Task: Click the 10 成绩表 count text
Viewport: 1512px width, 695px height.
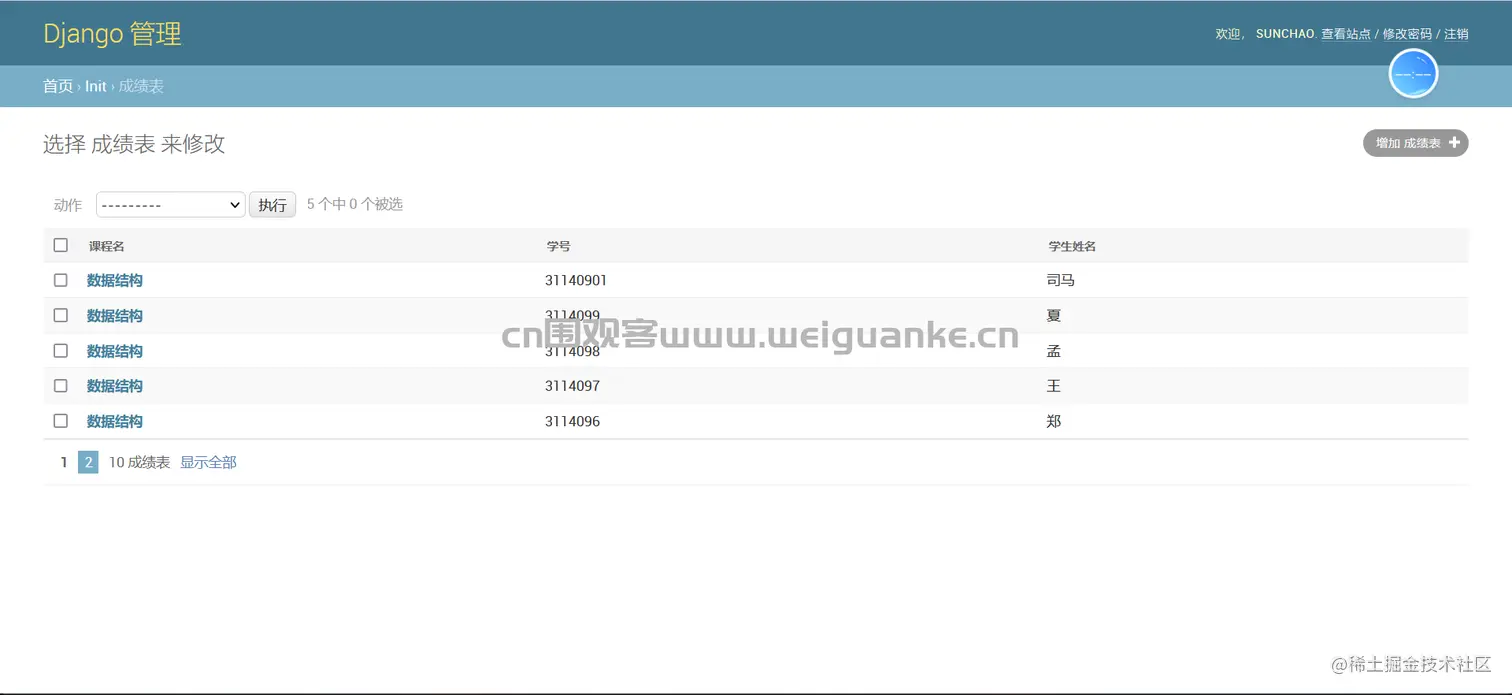Action: pos(139,462)
